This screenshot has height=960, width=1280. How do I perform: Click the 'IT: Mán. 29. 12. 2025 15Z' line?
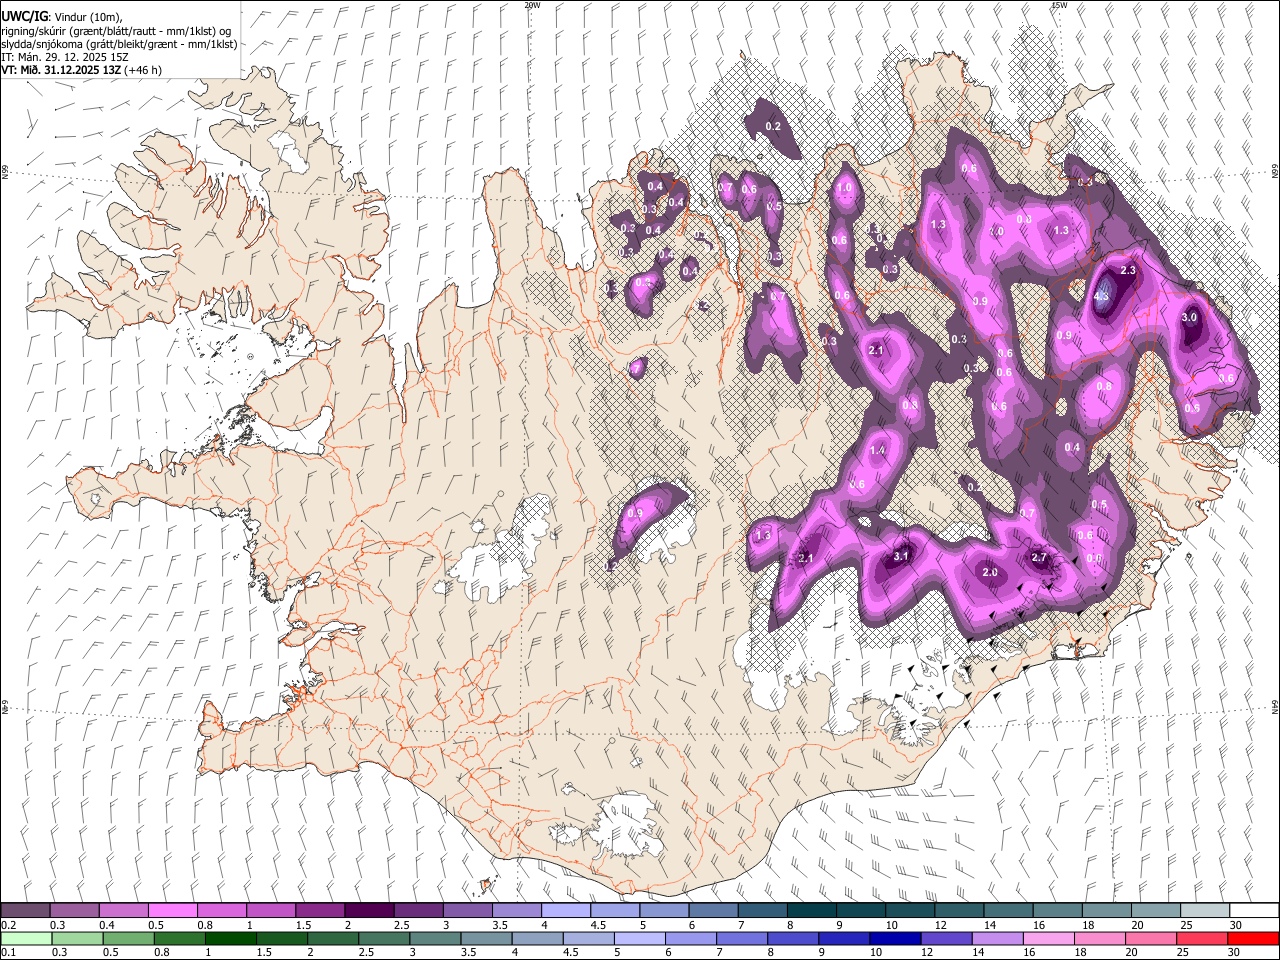65,57
